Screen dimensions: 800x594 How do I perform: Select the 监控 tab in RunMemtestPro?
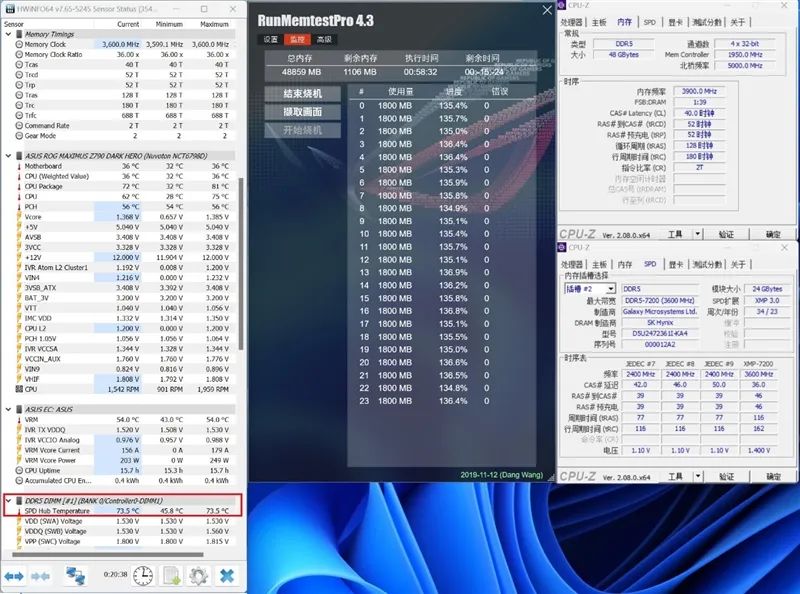pyautogui.click(x=297, y=39)
